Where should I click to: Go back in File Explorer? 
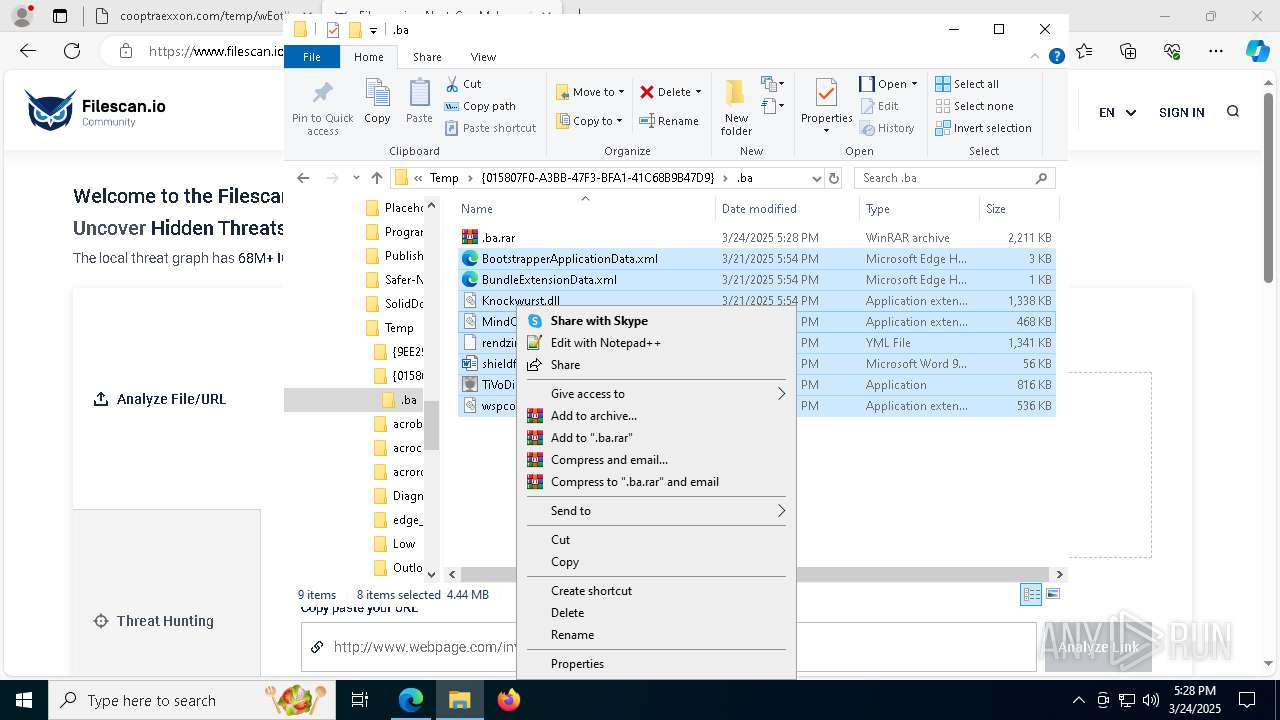[303, 178]
